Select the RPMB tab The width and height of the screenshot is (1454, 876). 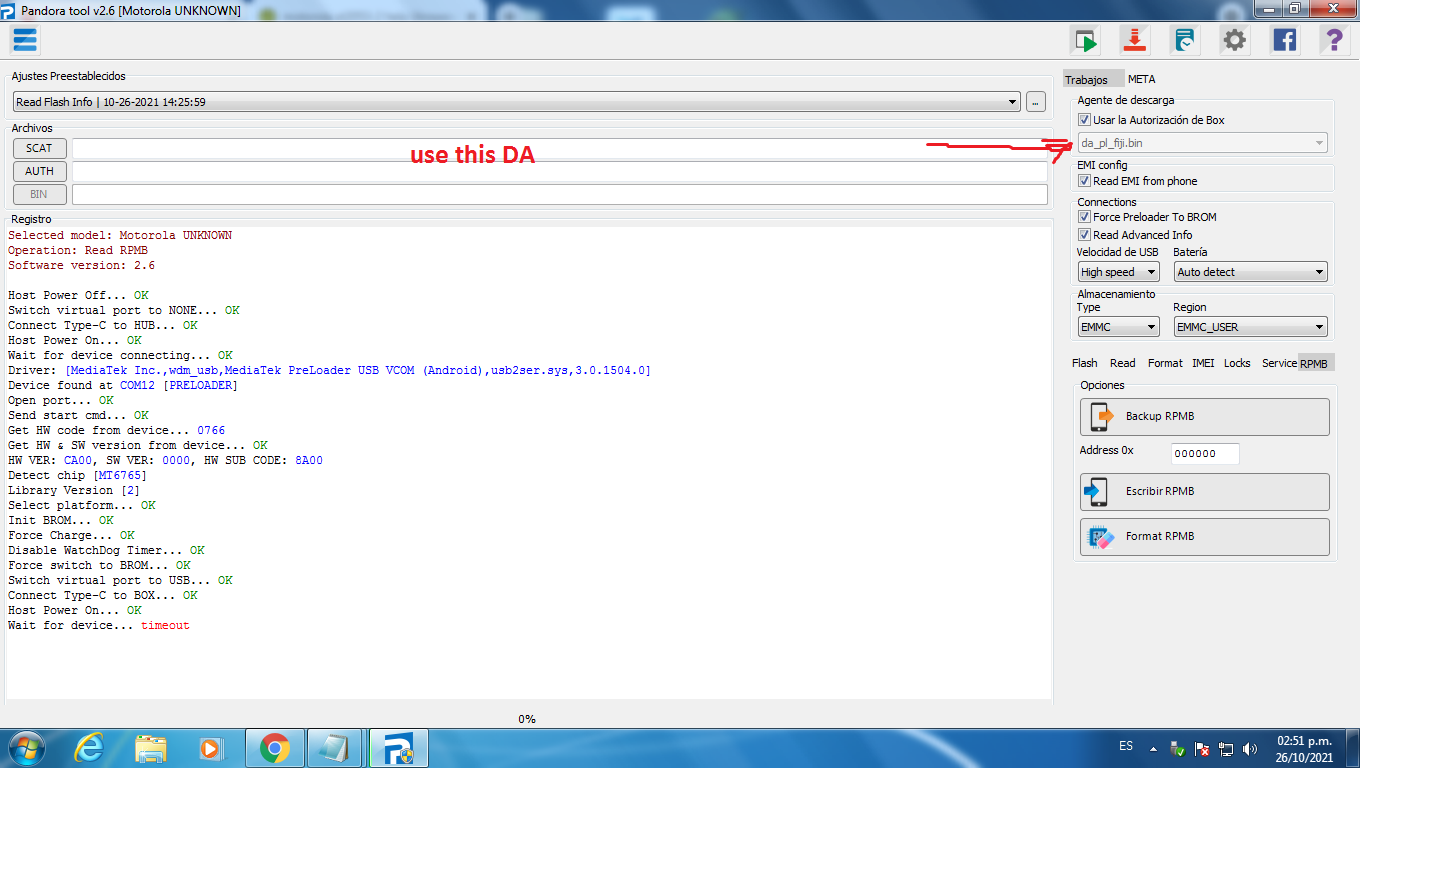(1315, 364)
